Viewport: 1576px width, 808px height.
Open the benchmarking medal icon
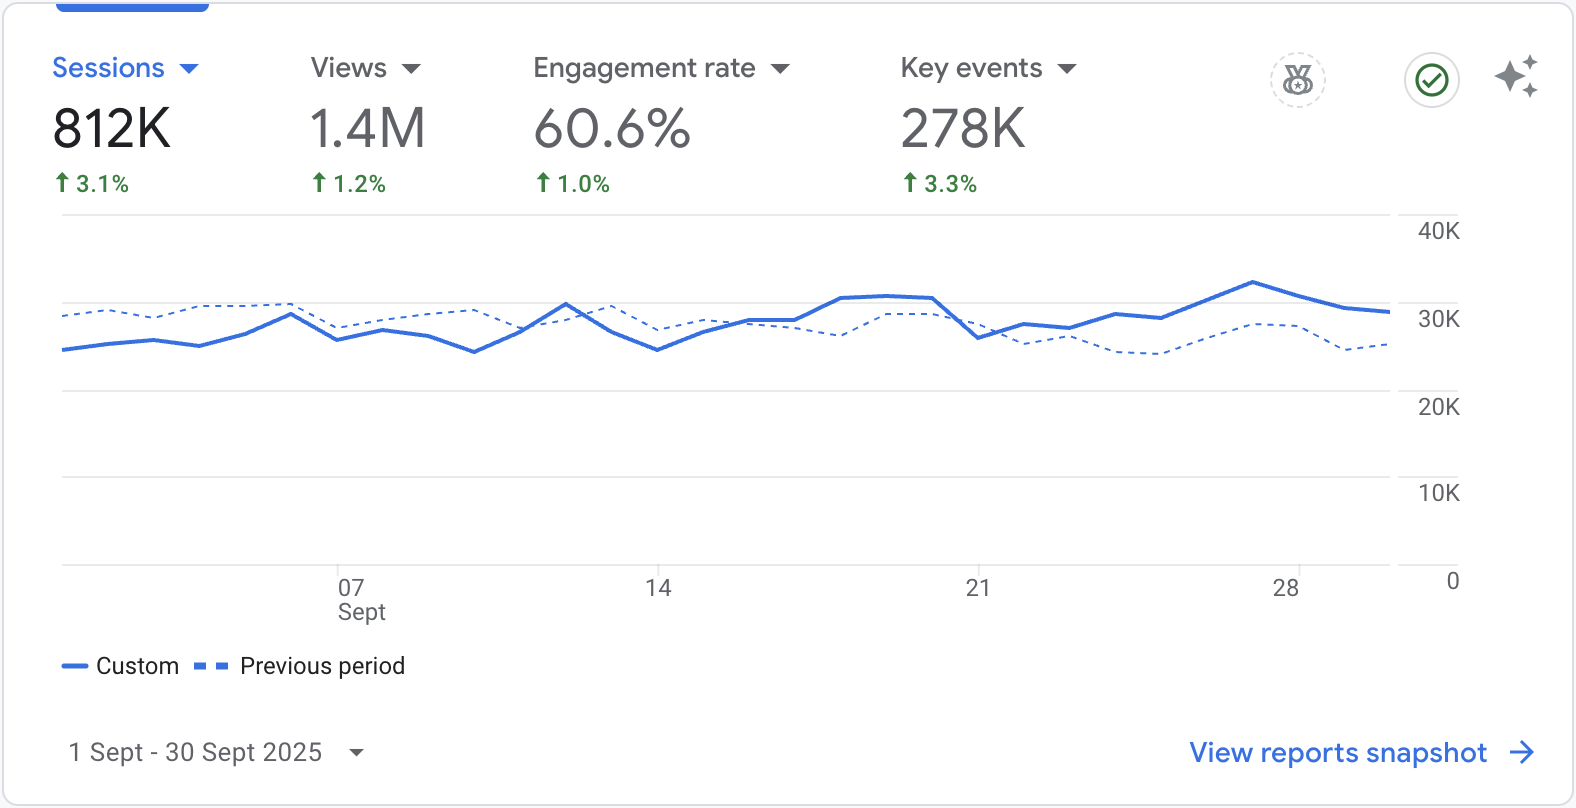pyautogui.click(x=1297, y=80)
